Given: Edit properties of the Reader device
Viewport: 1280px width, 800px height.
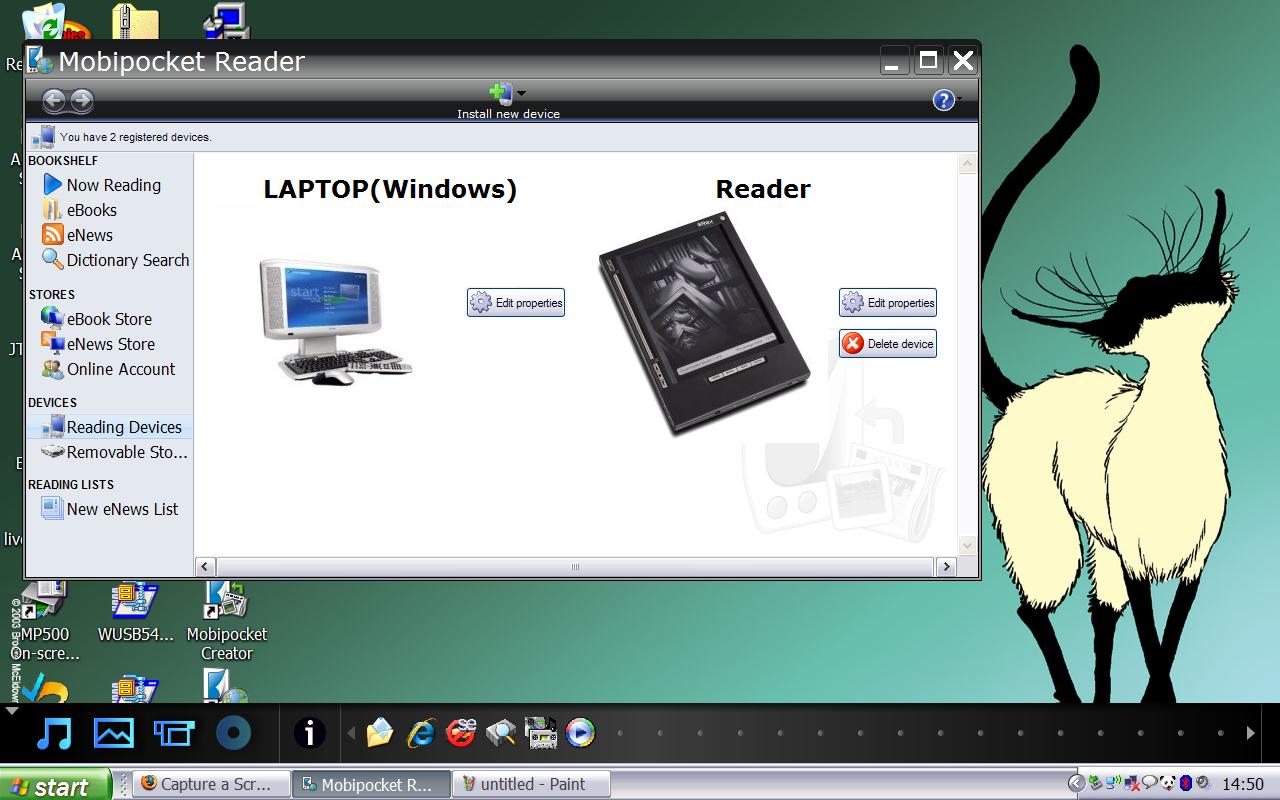Looking at the screenshot, I should (x=888, y=303).
